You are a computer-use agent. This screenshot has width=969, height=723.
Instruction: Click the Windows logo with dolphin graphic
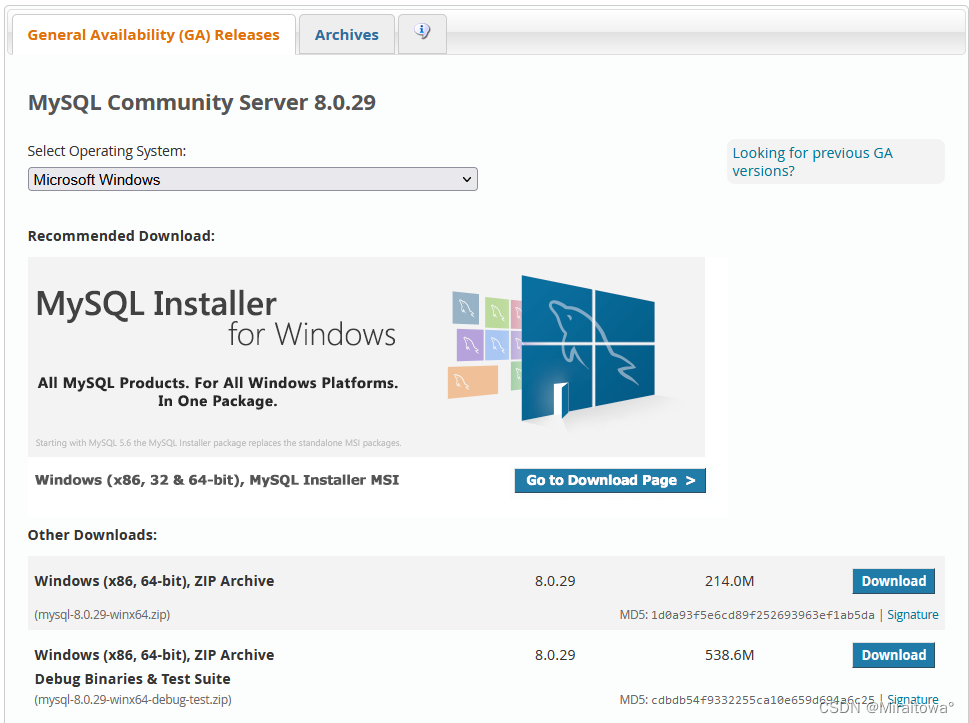[587, 349]
